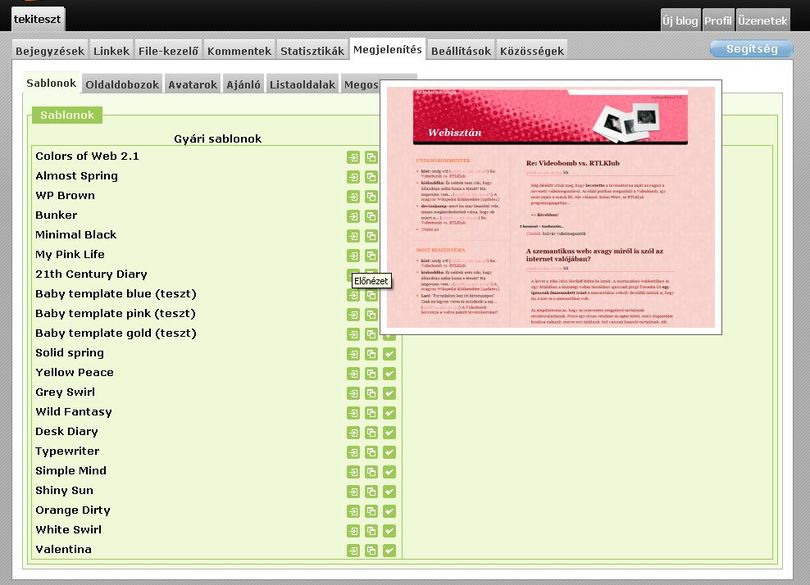Open the Statisztikák tab
The width and height of the screenshot is (810, 585).
(312, 51)
